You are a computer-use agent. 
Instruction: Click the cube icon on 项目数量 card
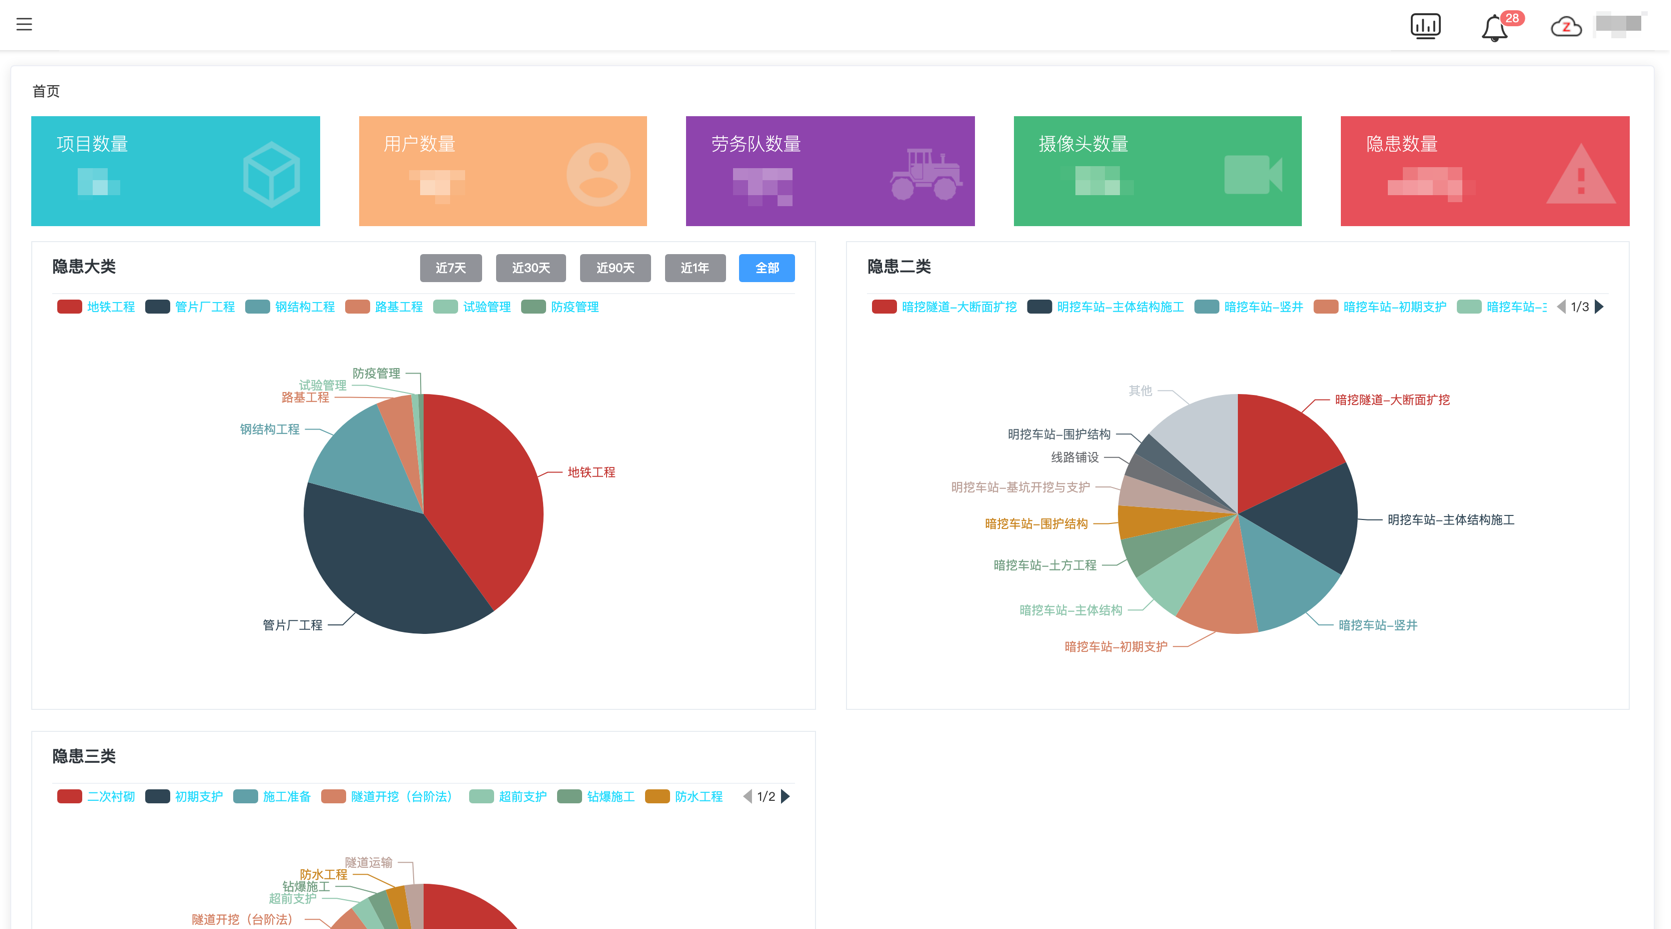271,175
